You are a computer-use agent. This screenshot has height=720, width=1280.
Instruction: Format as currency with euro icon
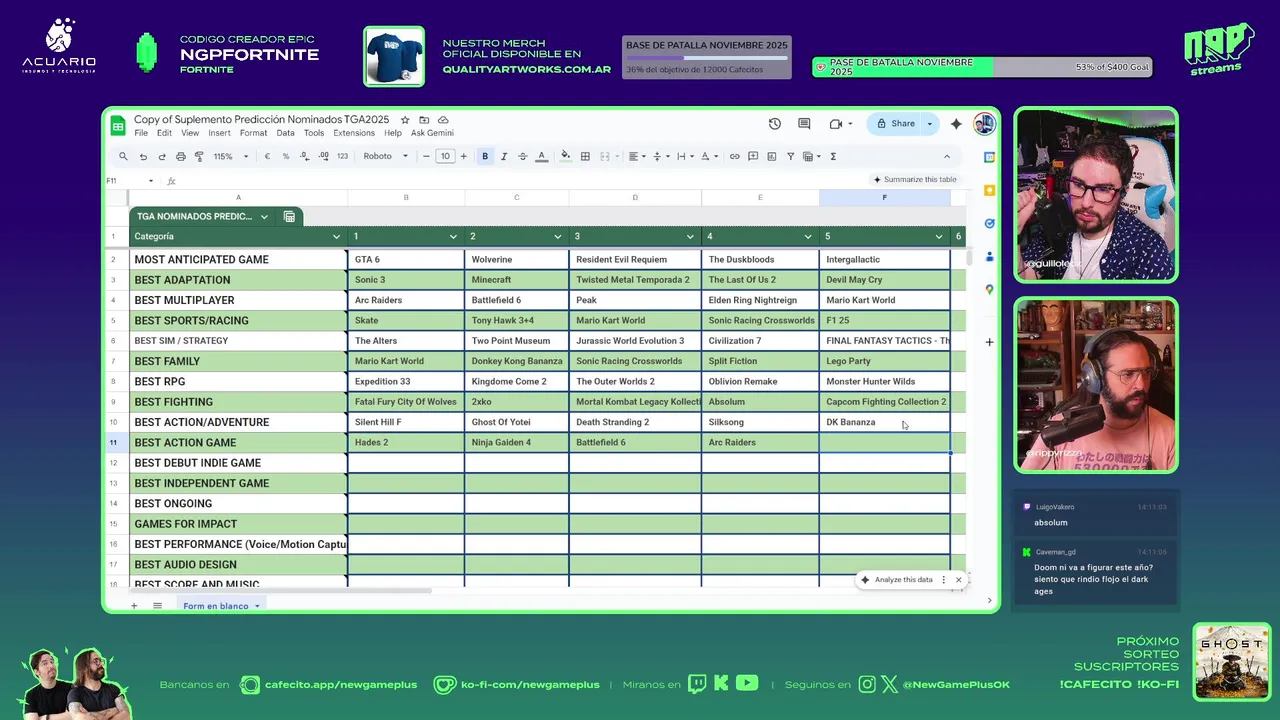pyautogui.click(x=267, y=156)
